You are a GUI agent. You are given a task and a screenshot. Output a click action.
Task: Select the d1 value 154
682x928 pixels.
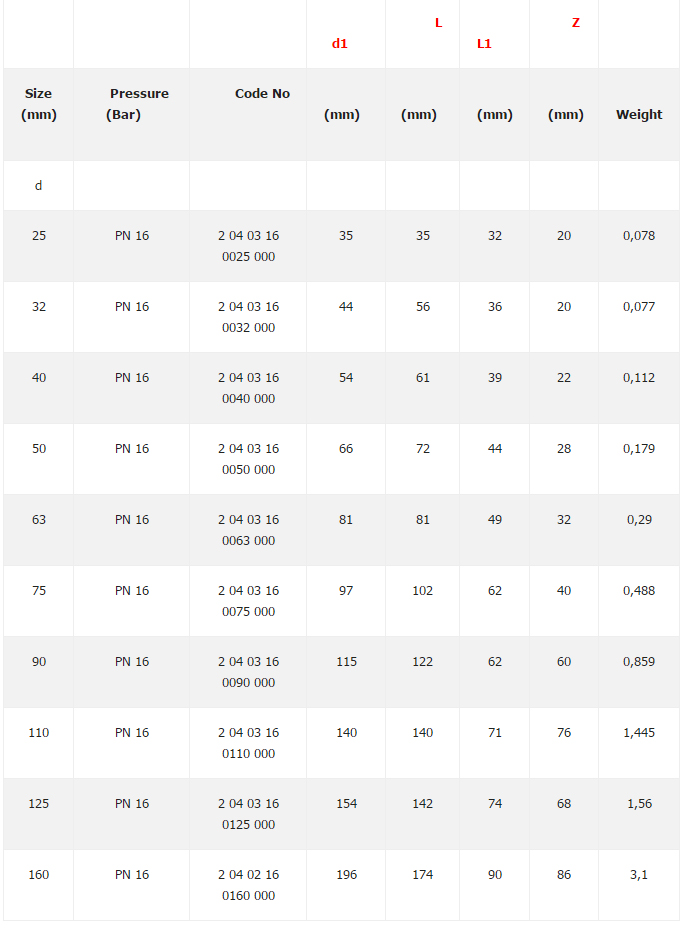(x=346, y=804)
